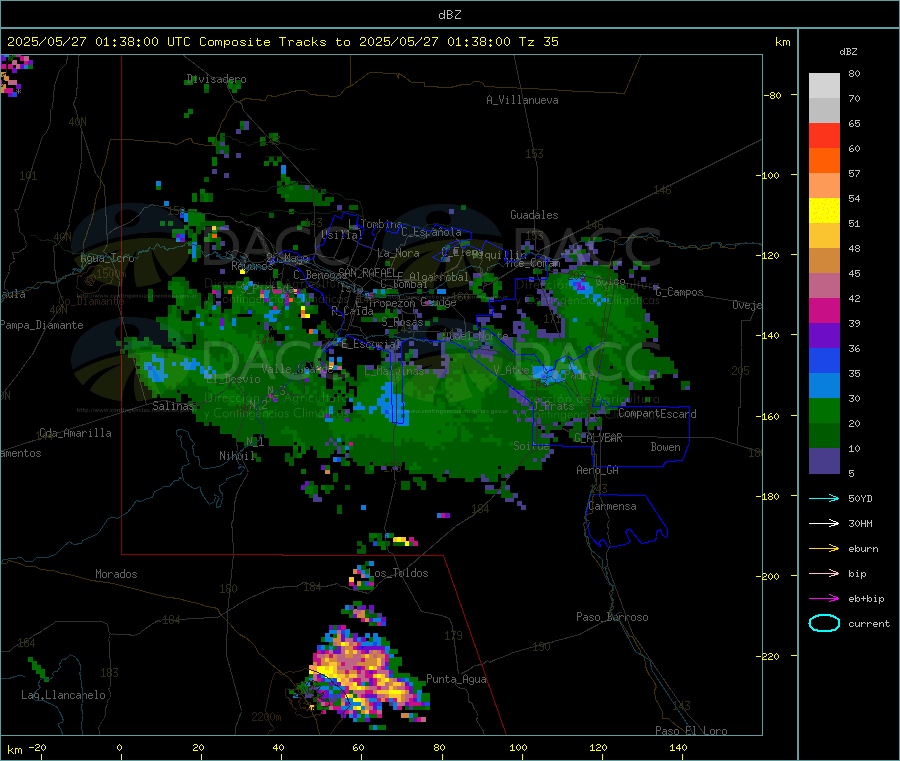Click the Morados map label
Viewport: 900px width, 761px height.
pos(116,574)
